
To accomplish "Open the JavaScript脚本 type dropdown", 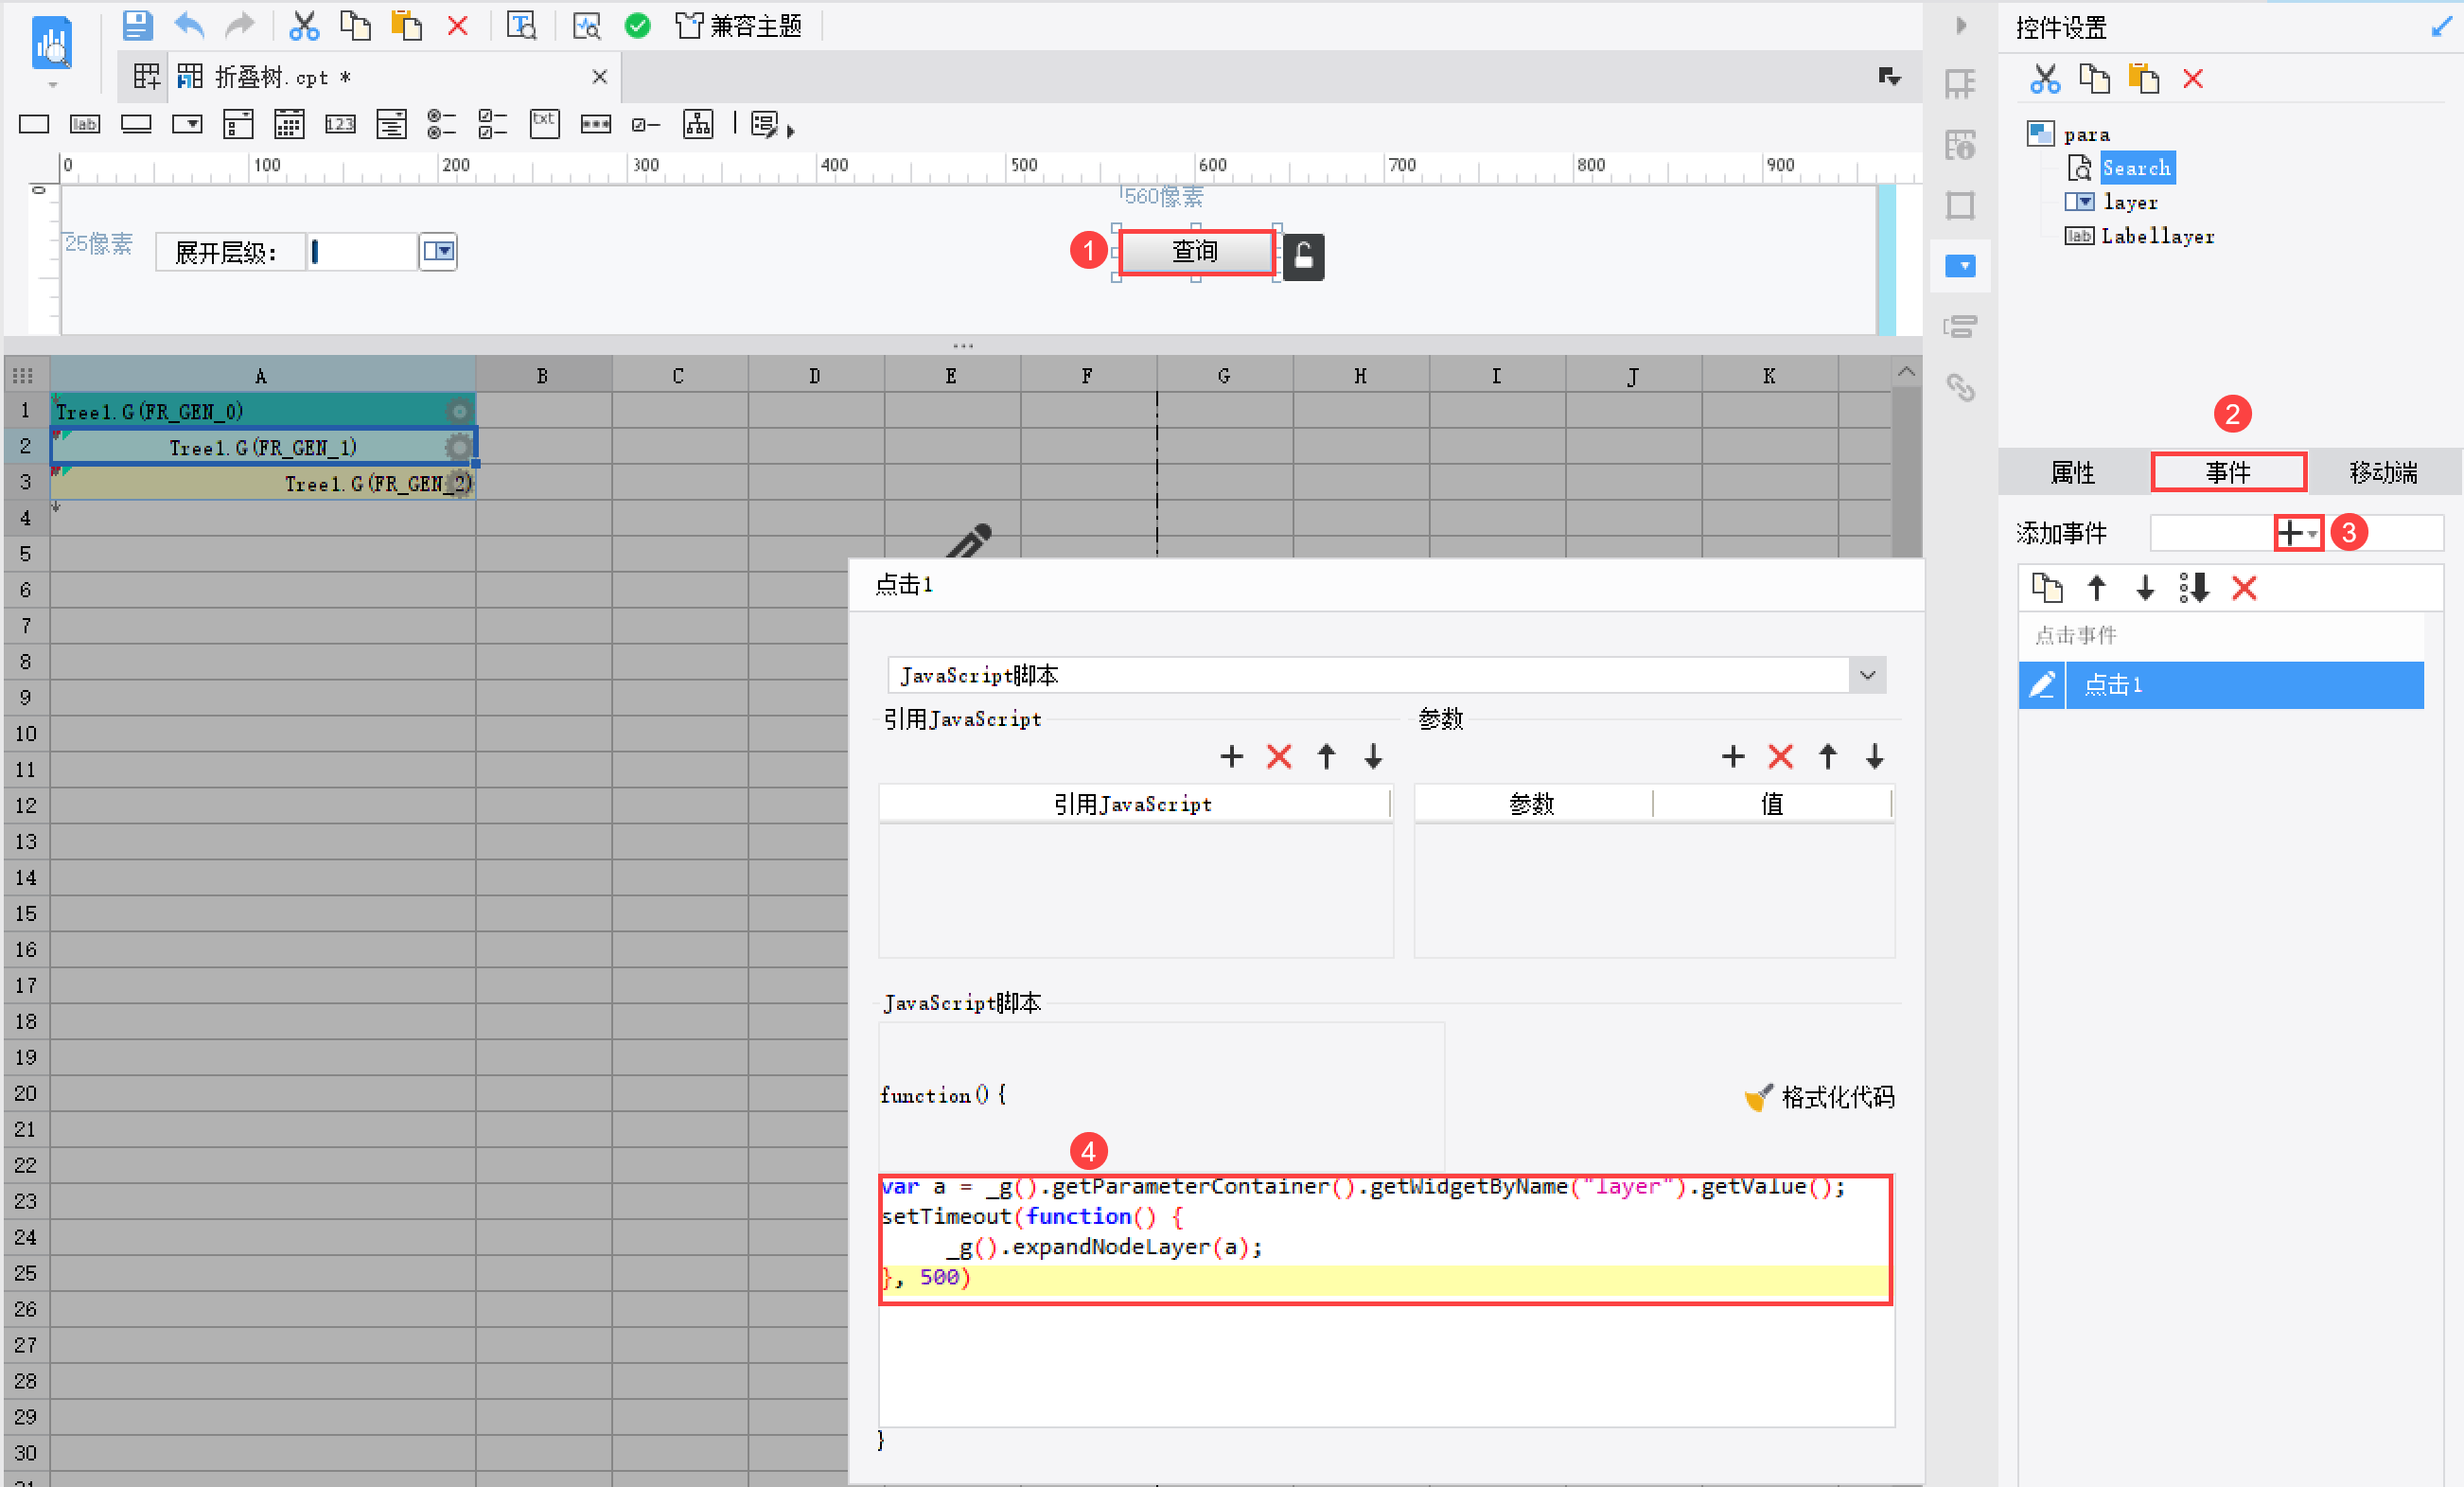I will tap(1867, 675).
